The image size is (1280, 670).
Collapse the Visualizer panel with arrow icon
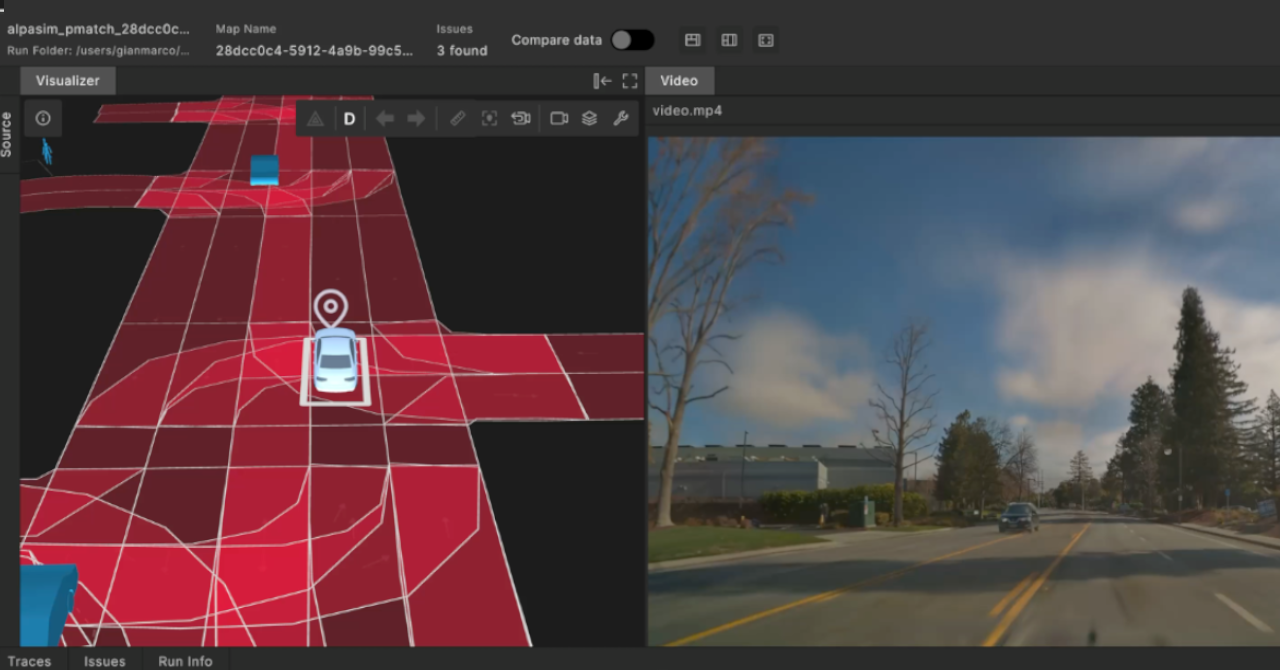tap(602, 81)
